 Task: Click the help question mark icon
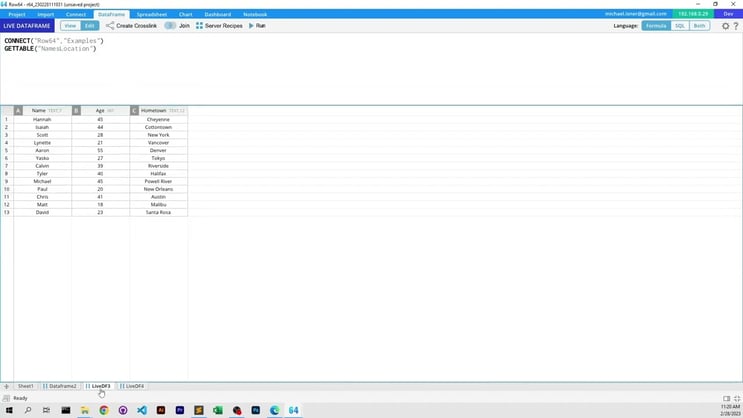coord(736,26)
